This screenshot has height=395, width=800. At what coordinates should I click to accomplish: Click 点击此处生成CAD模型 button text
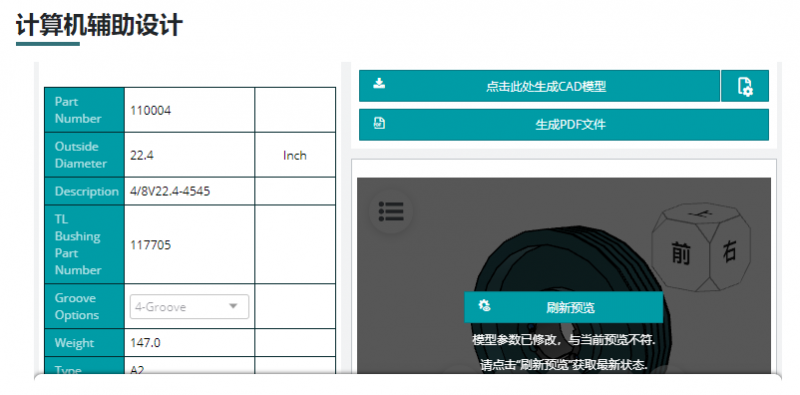(546, 86)
